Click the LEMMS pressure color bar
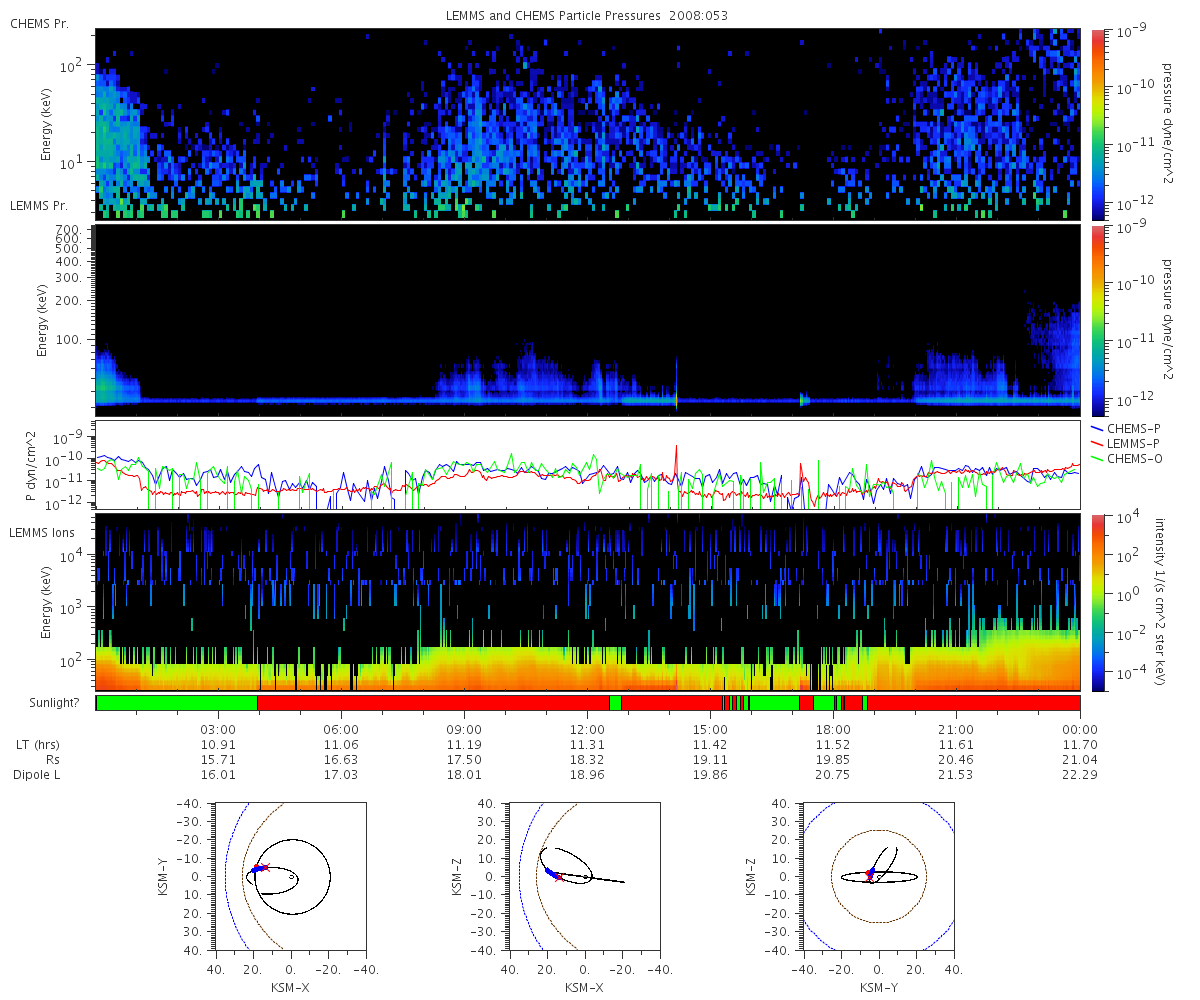 [1097, 320]
